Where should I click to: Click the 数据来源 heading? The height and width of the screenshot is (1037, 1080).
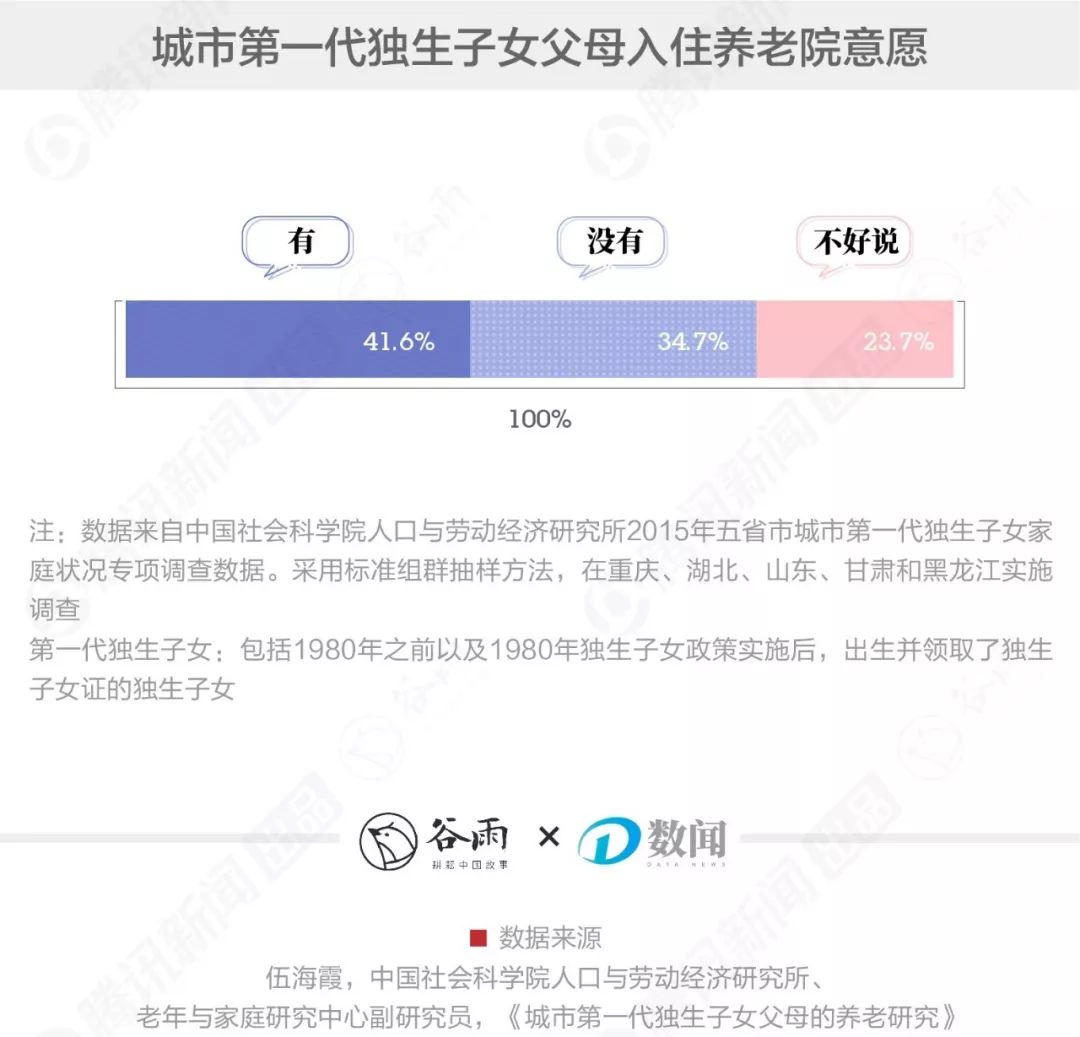pyautogui.click(x=550, y=938)
